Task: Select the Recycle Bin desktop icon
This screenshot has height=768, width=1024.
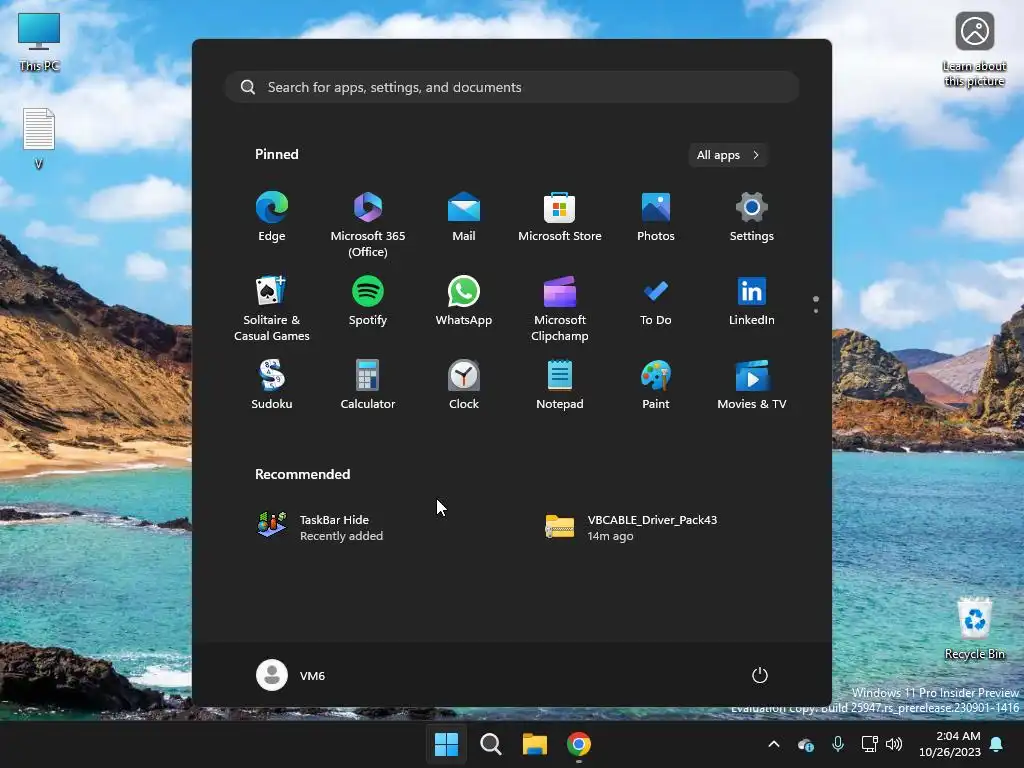Action: 975,628
